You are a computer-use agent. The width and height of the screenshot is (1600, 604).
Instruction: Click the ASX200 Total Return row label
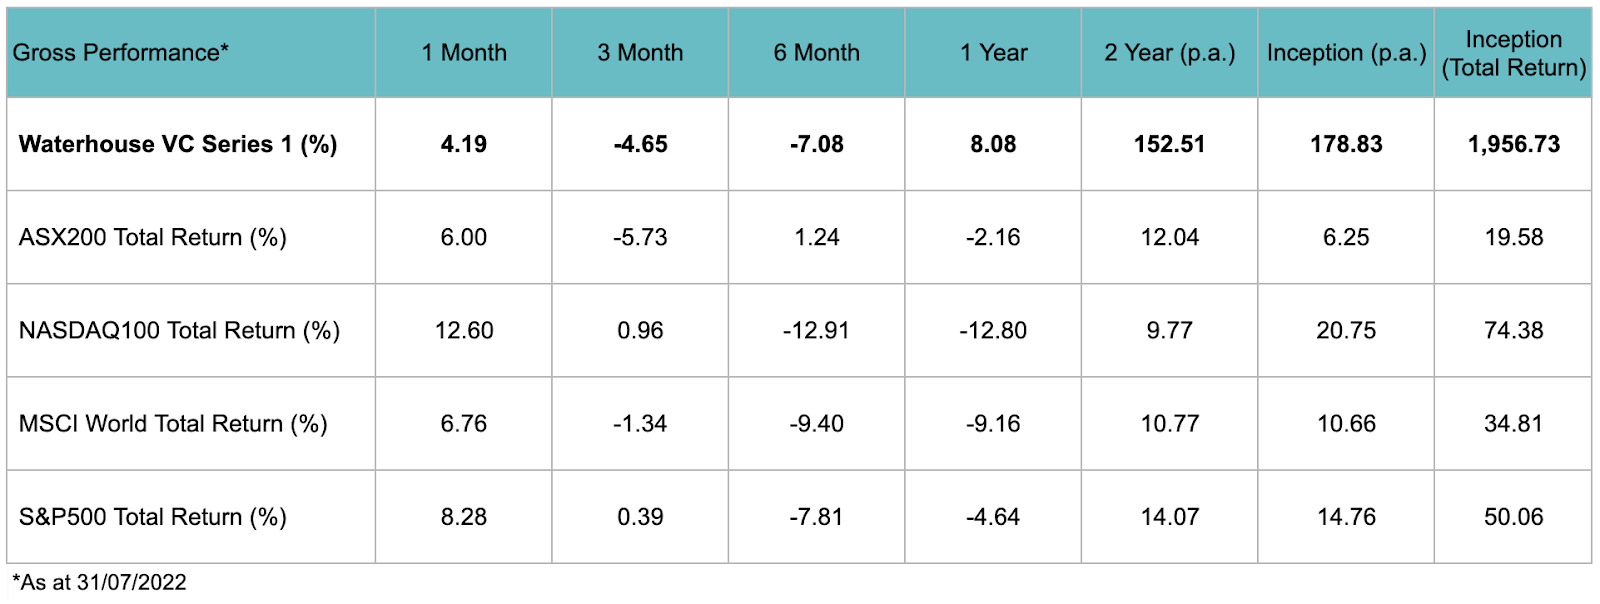click(153, 237)
